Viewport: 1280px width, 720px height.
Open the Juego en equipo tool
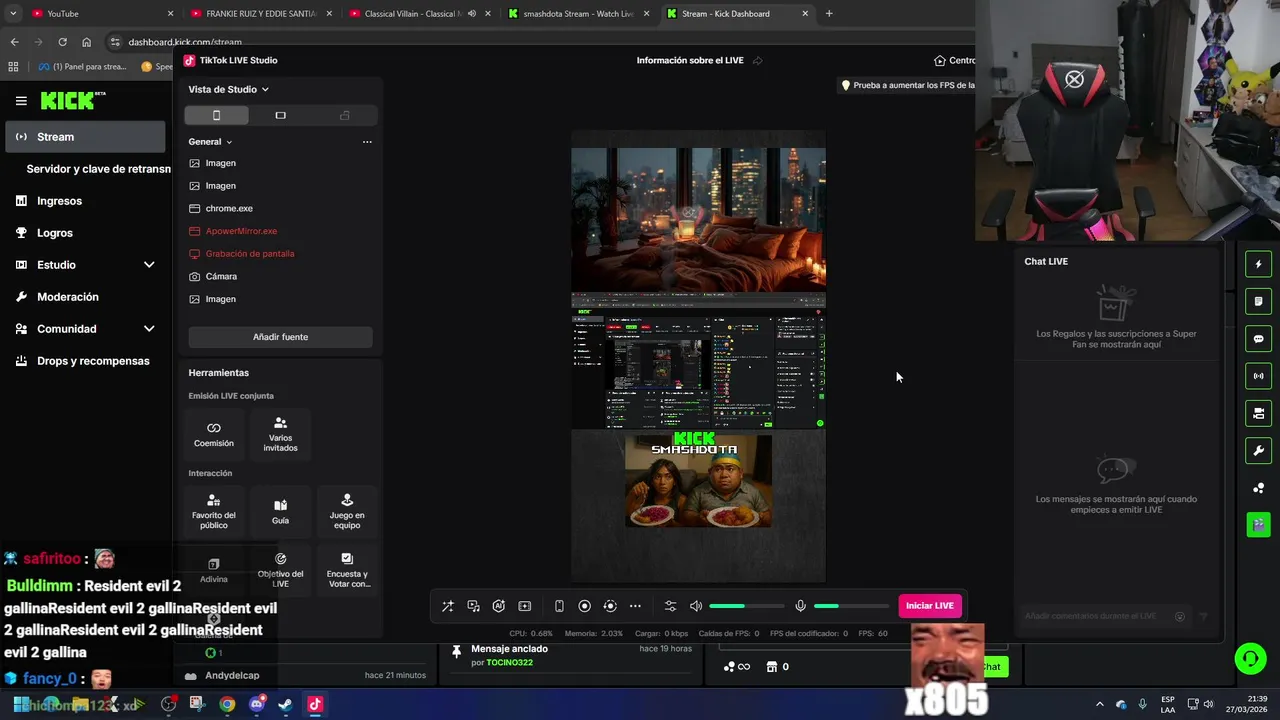click(x=347, y=512)
